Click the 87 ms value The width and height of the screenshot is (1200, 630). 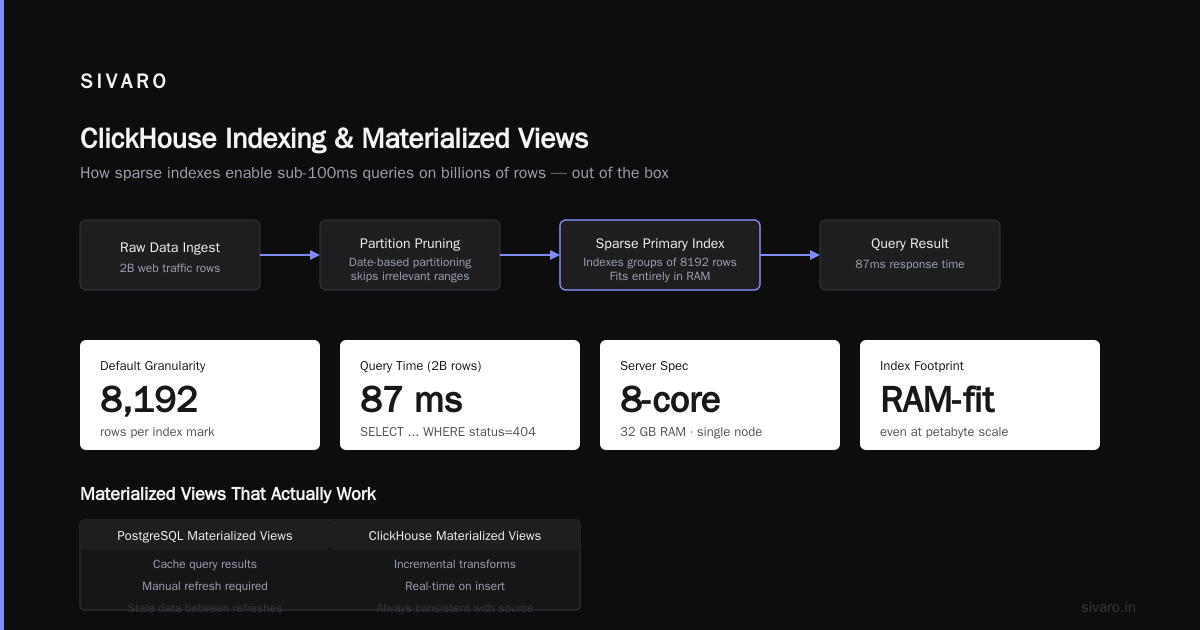pos(411,400)
